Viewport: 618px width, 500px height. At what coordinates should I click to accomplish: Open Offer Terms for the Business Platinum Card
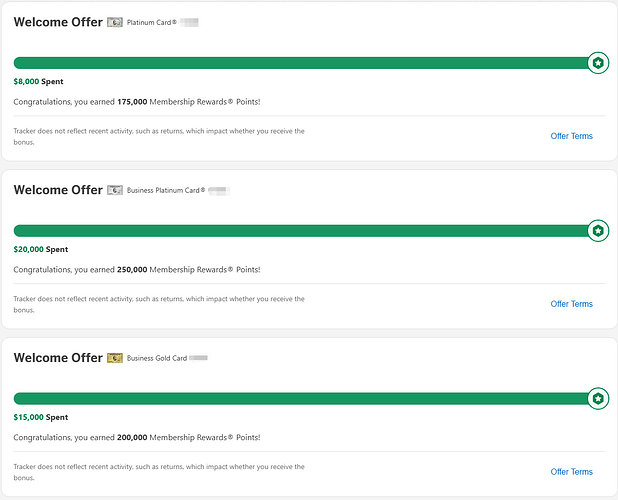[571, 304]
